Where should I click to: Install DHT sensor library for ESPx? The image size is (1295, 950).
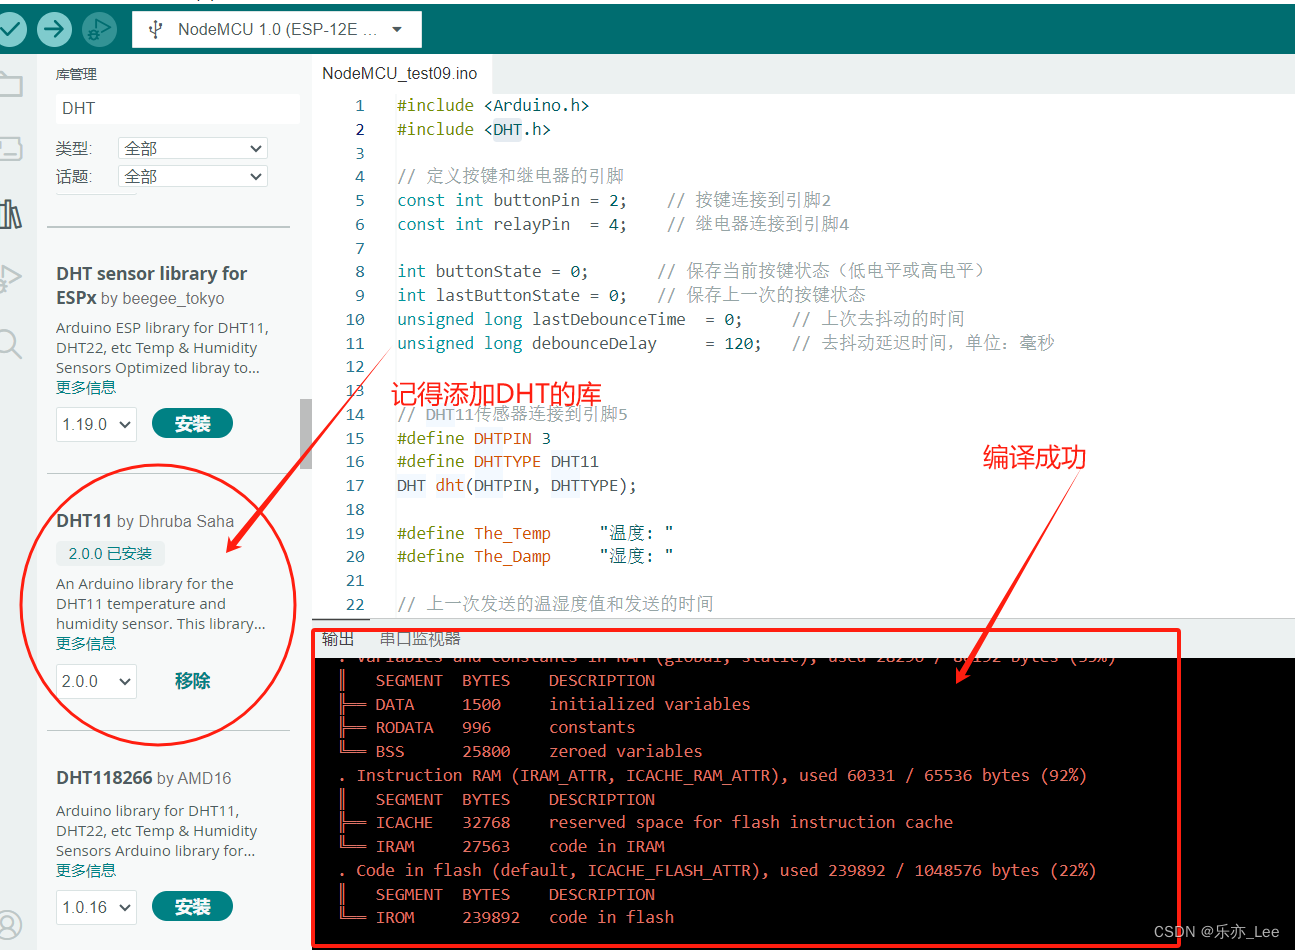(x=192, y=423)
